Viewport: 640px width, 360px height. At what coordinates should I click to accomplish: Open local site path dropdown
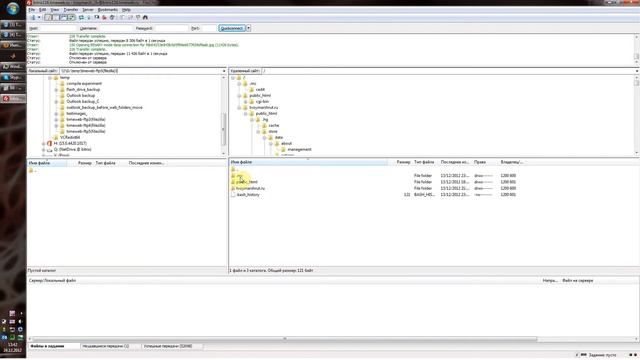coord(224,71)
